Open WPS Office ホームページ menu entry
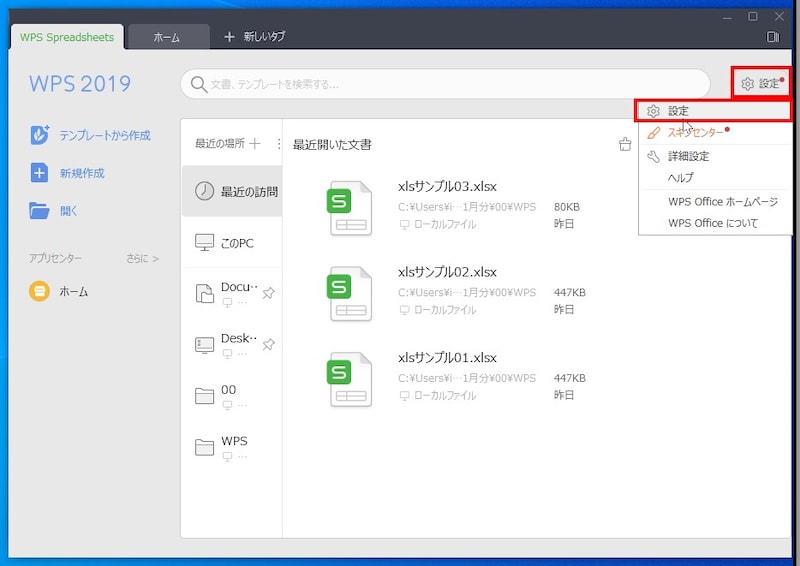 point(715,202)
